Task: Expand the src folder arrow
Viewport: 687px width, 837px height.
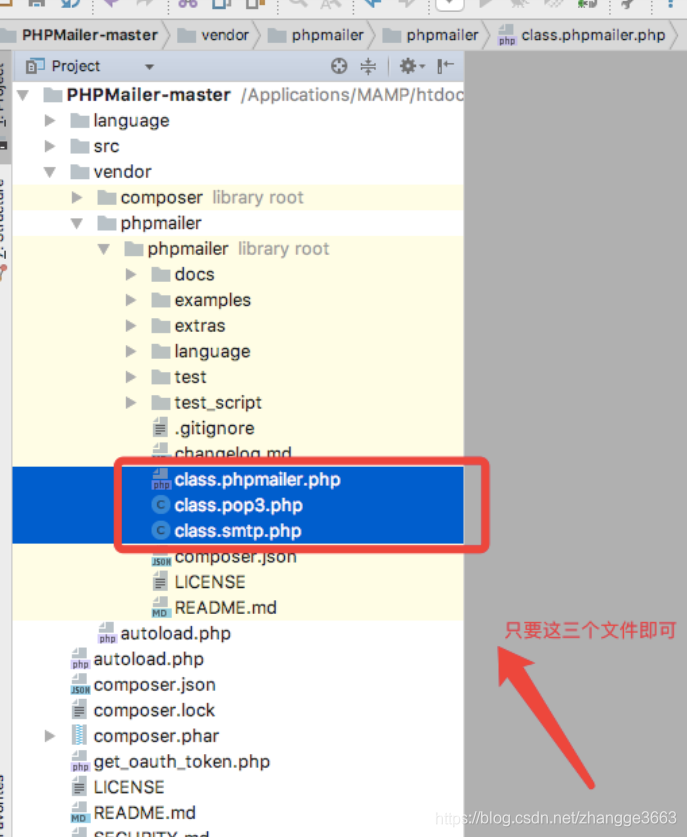Action: [50, 146]
